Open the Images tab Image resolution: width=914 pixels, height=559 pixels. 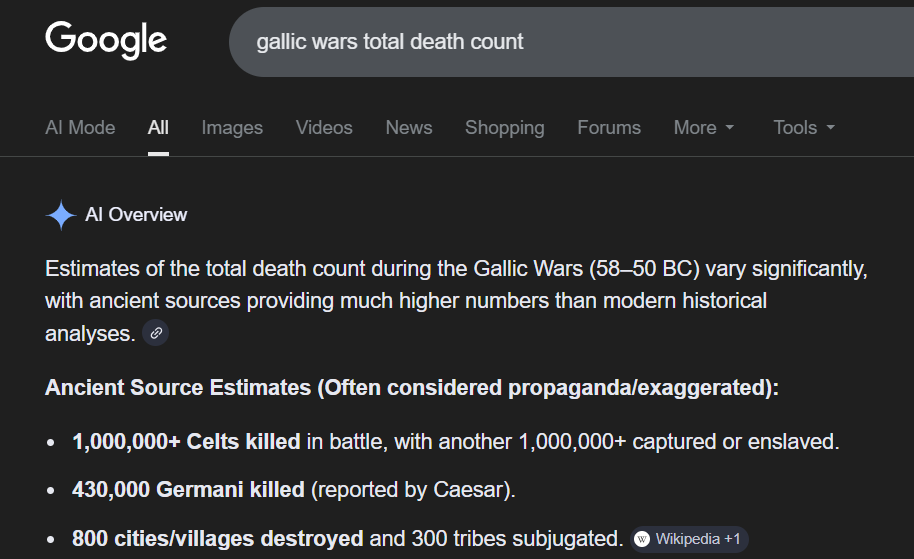(232, 128)
